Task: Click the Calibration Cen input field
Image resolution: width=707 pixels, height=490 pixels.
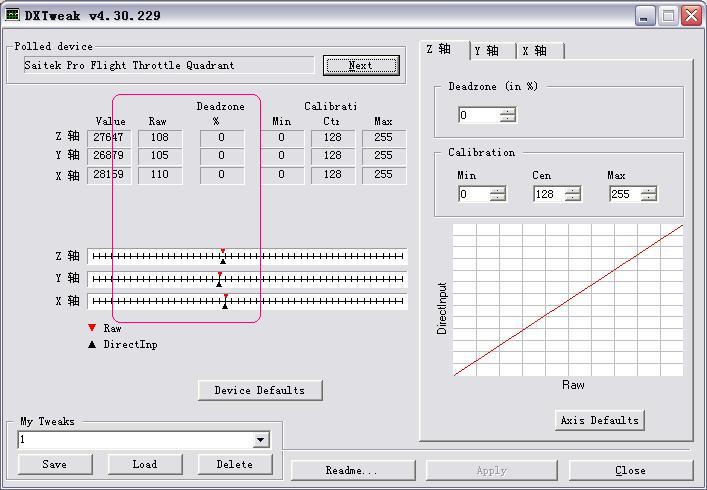Action: pyautogui.click(x=549, y=194)
